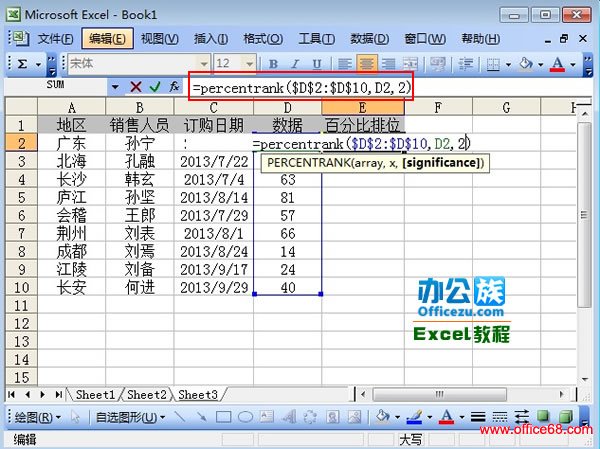600x449 pixels.
Task: Click the Insert Clip Art icon
Action: [x=333, y=417]
